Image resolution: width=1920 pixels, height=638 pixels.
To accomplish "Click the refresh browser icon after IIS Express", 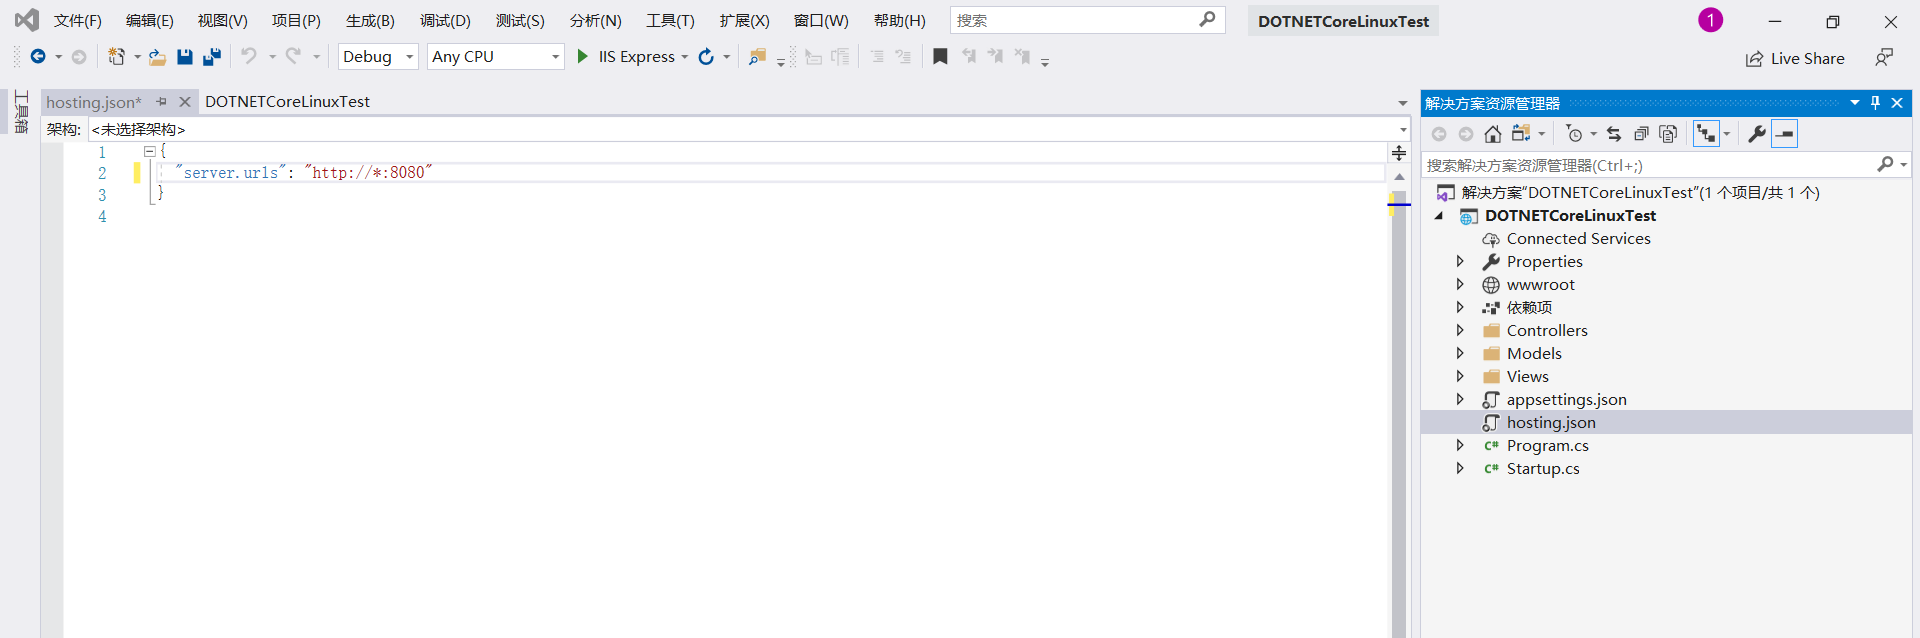I will coord(706,57).
